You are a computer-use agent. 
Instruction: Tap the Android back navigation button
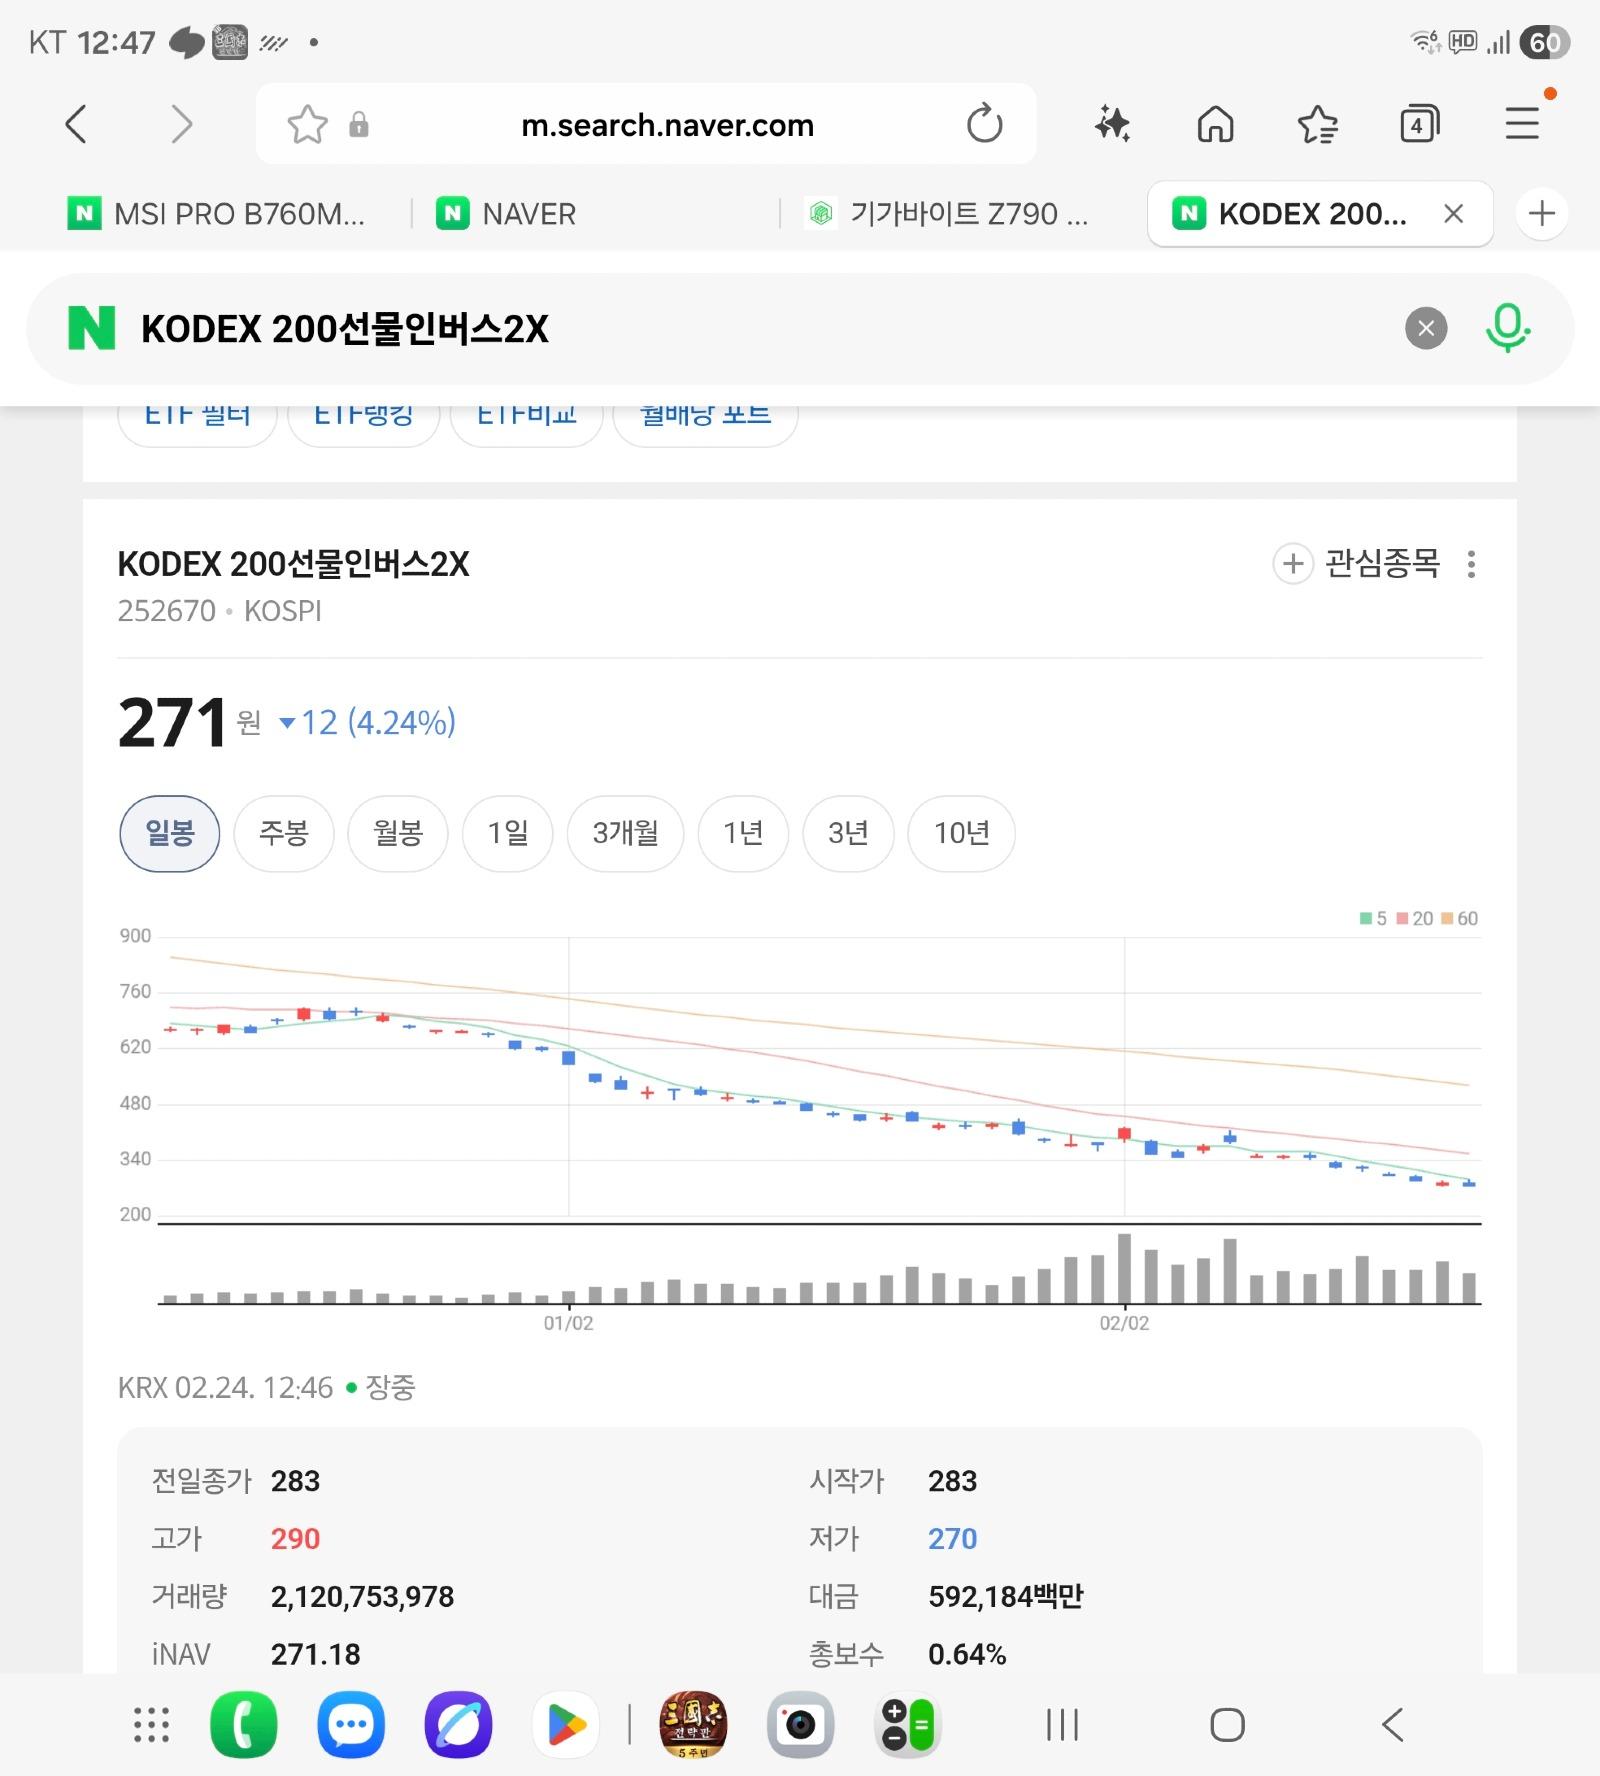[1392, 1725]
